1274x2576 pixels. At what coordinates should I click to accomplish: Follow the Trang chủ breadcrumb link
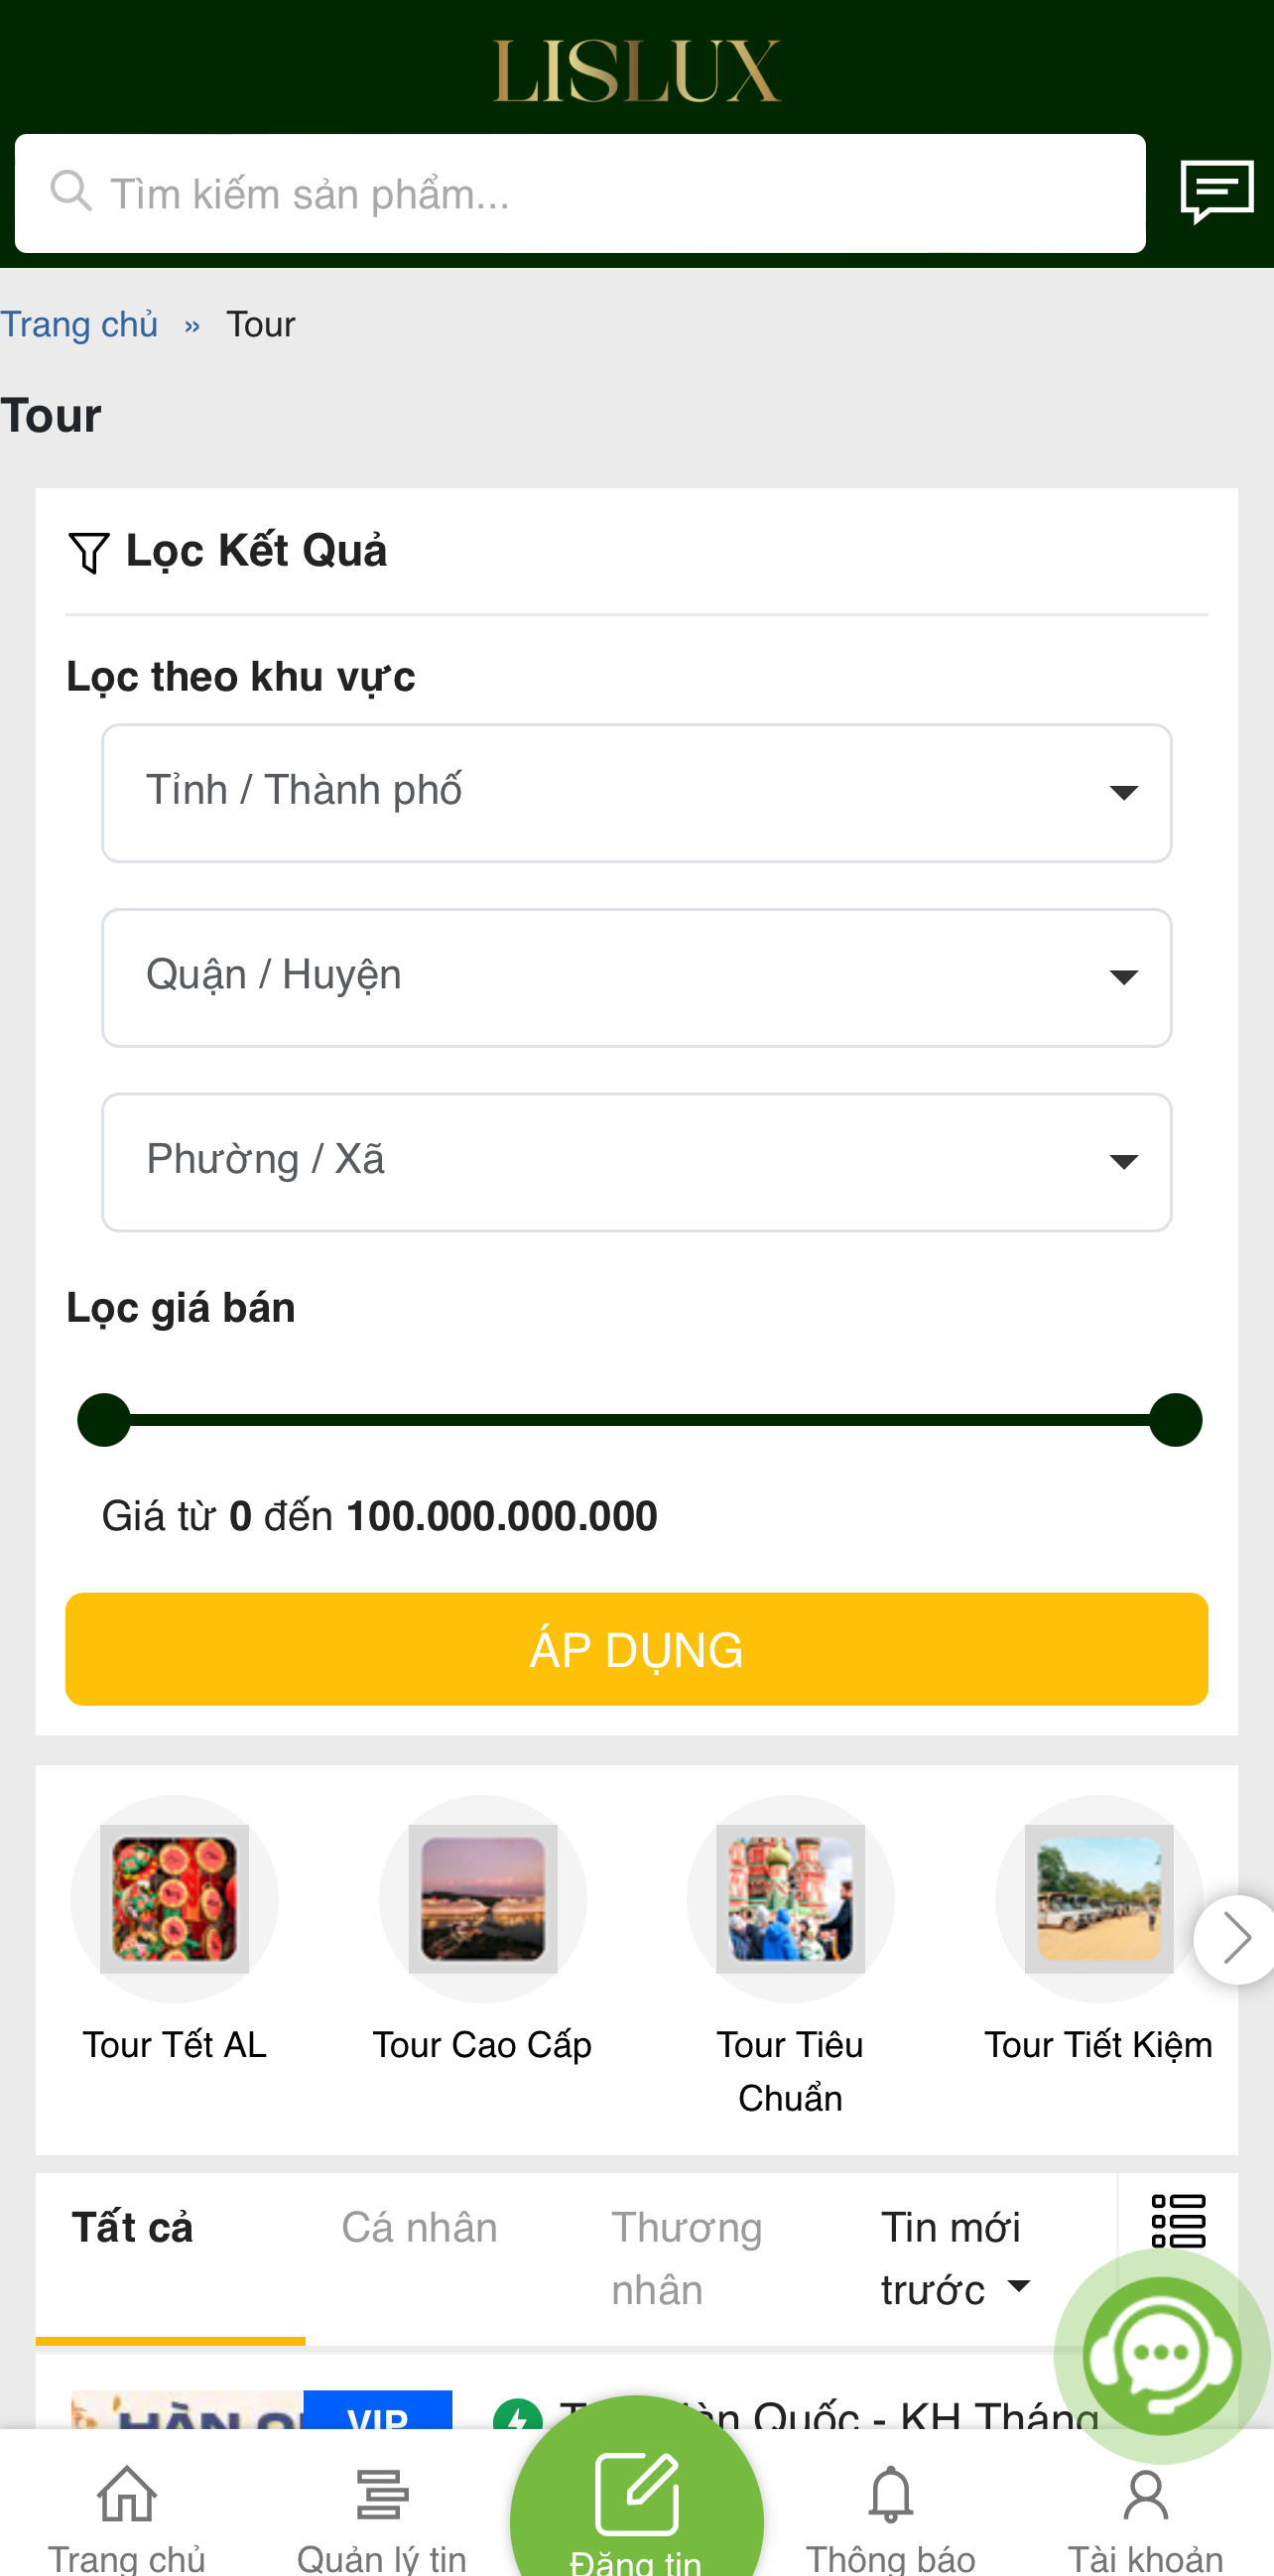coord(79,325)
